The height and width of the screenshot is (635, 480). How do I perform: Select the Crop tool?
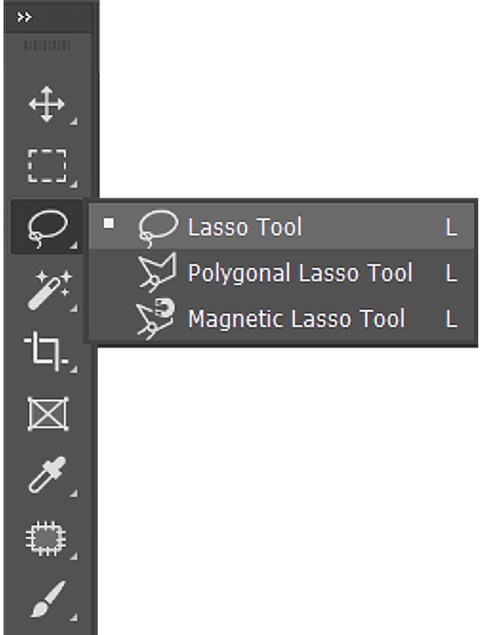(x=46, y=351)
